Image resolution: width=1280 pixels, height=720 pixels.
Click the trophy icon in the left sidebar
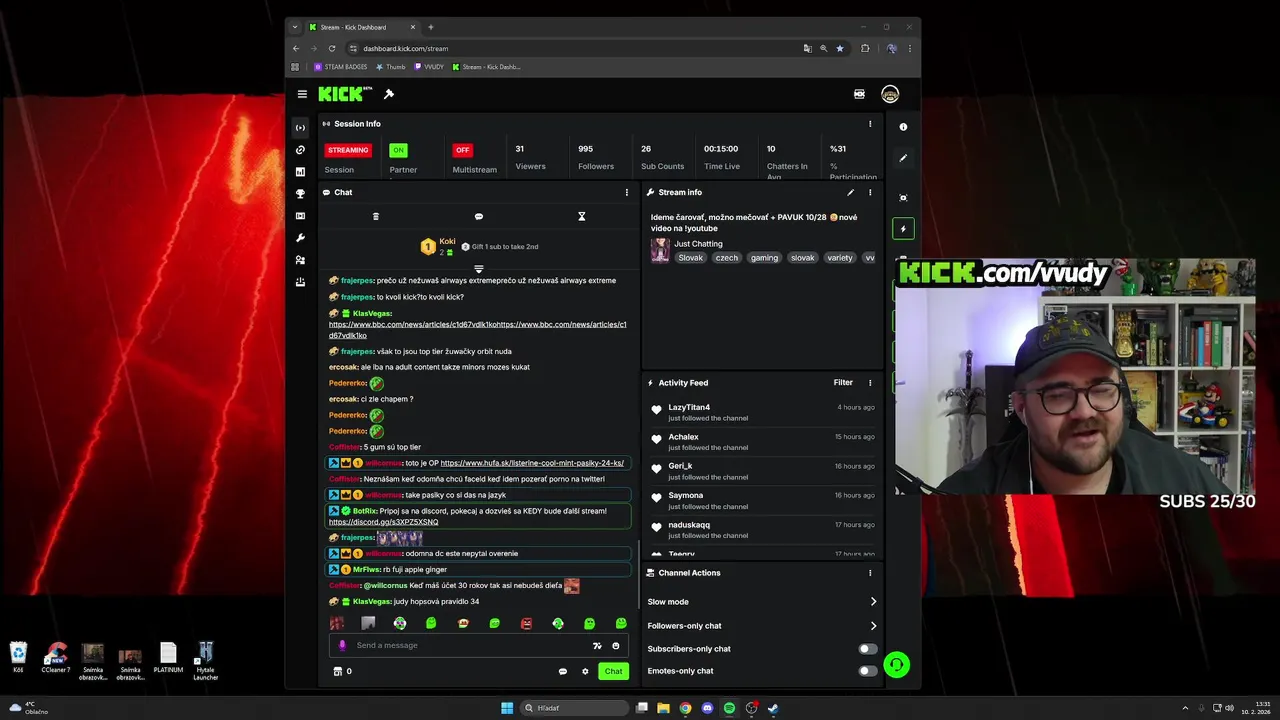pos(300,194)
